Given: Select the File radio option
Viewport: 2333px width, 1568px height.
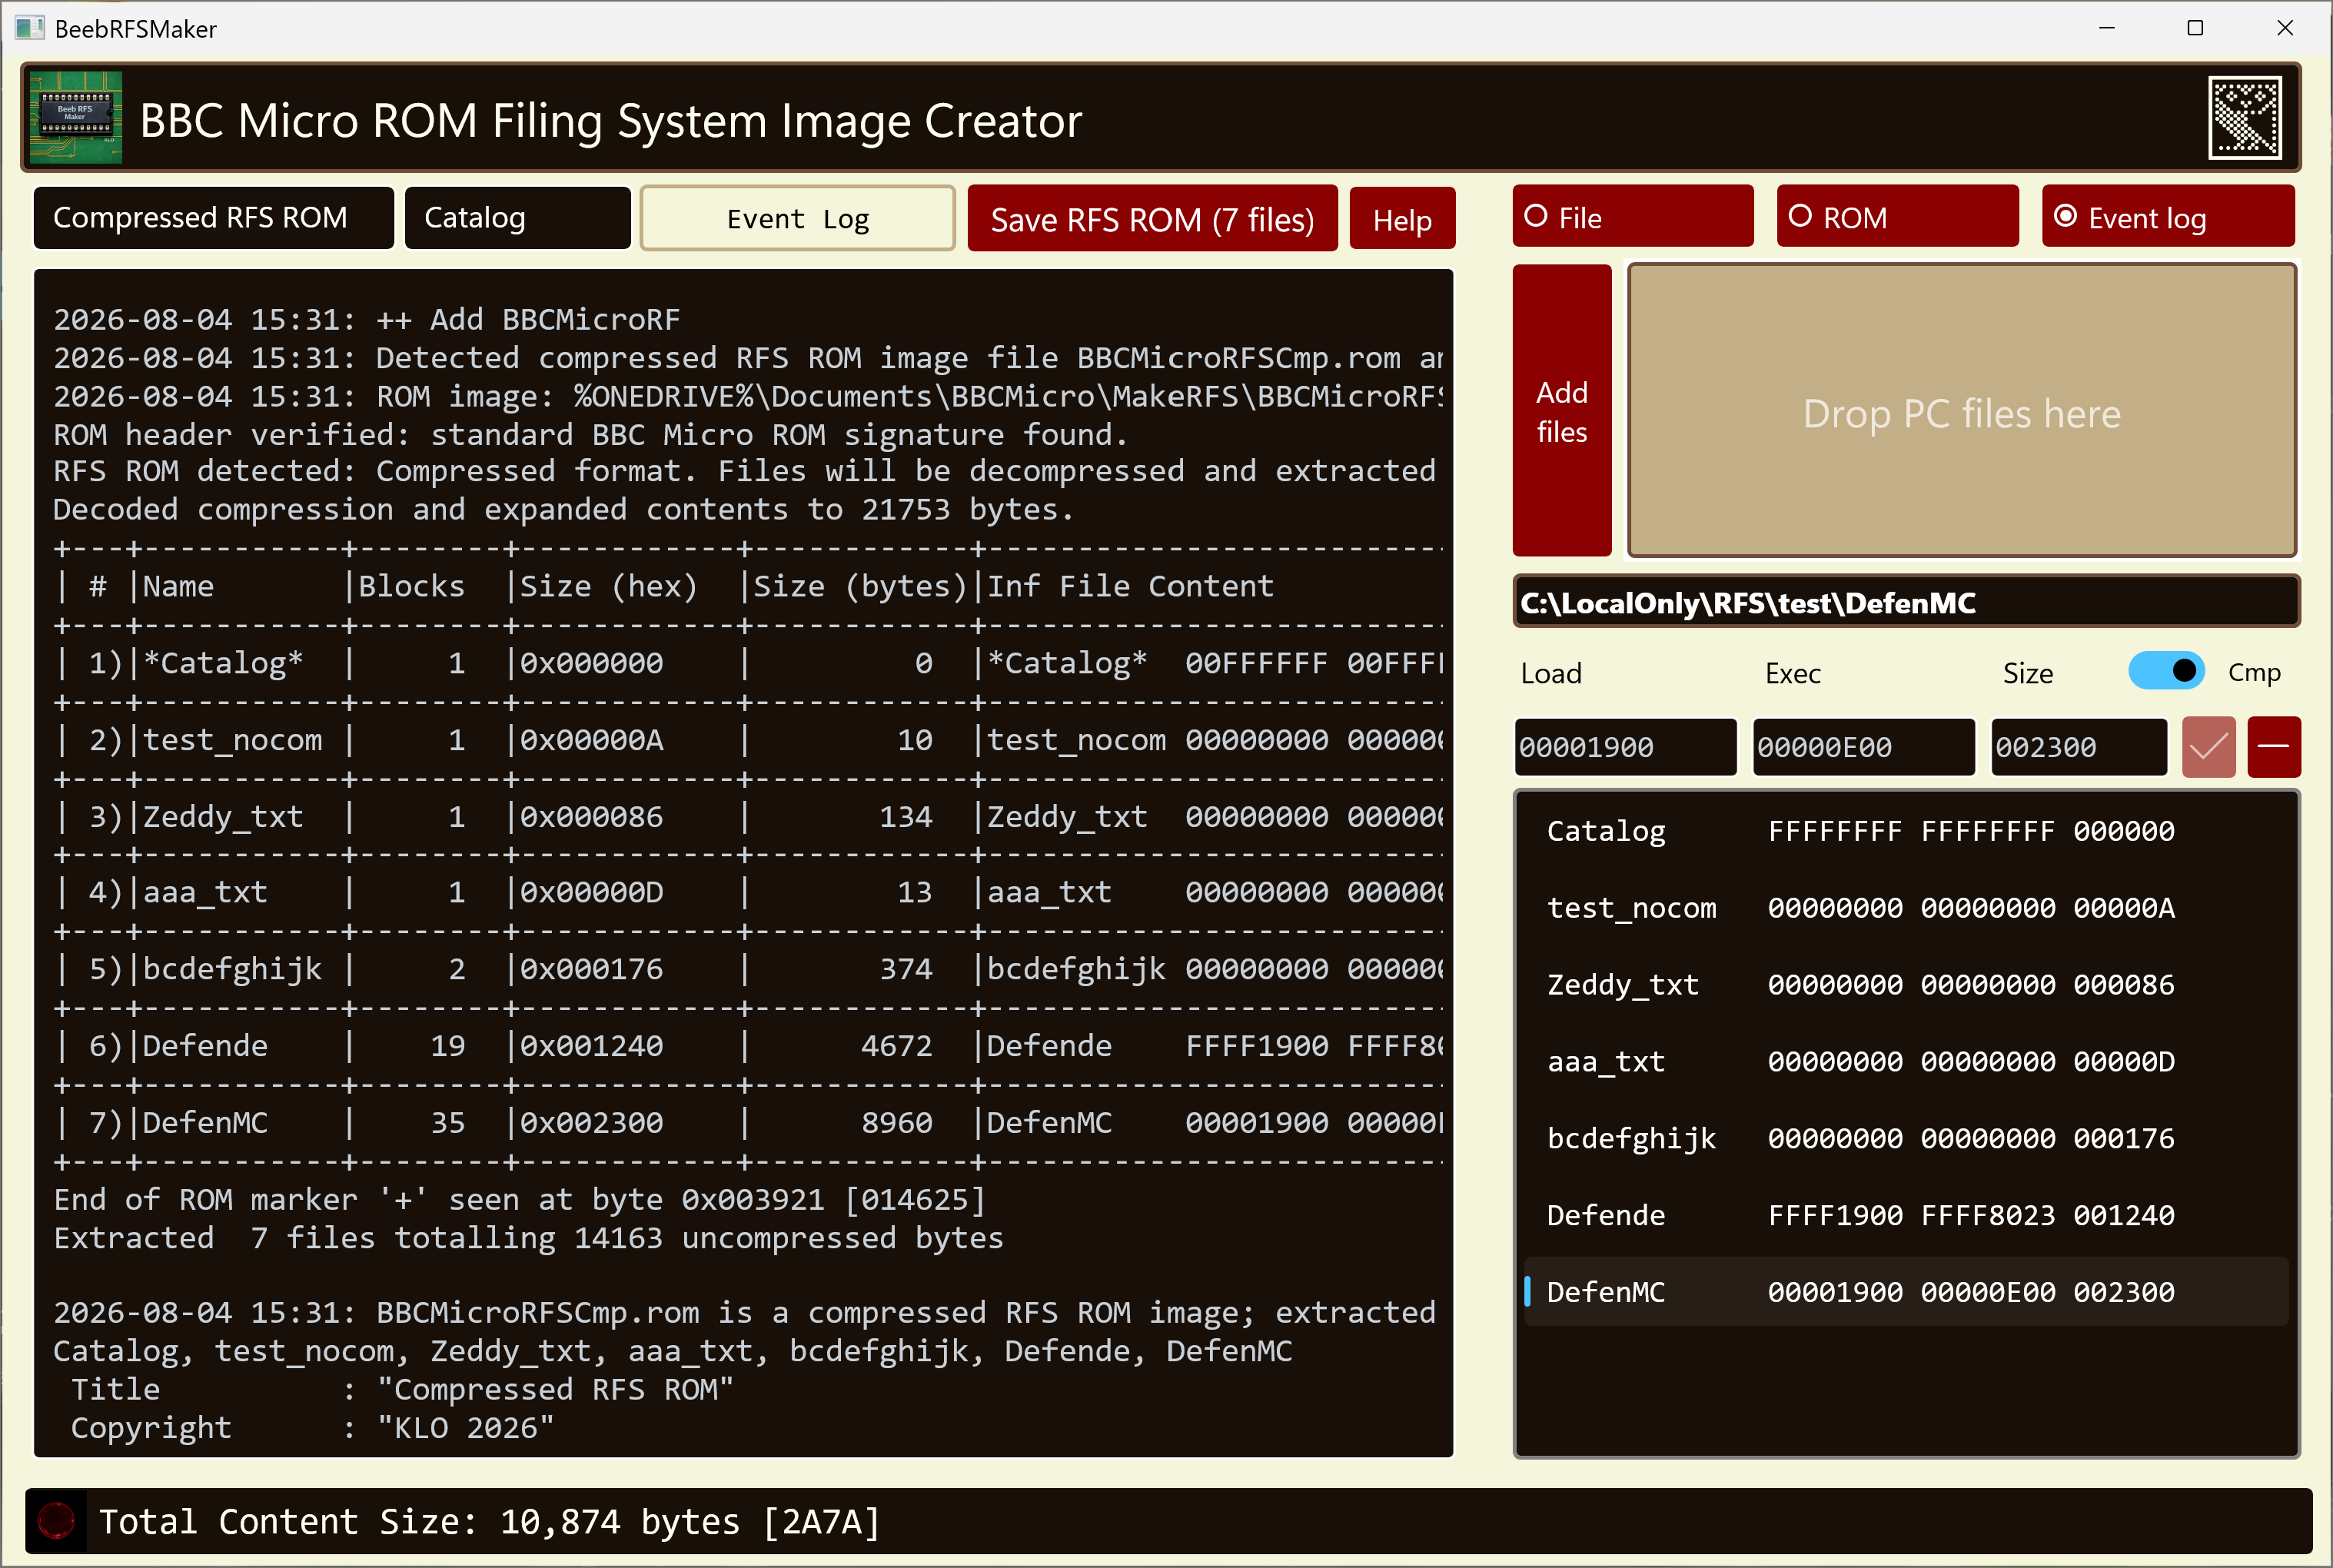Looking at the screenshot, I should [x=1632, y=217].
